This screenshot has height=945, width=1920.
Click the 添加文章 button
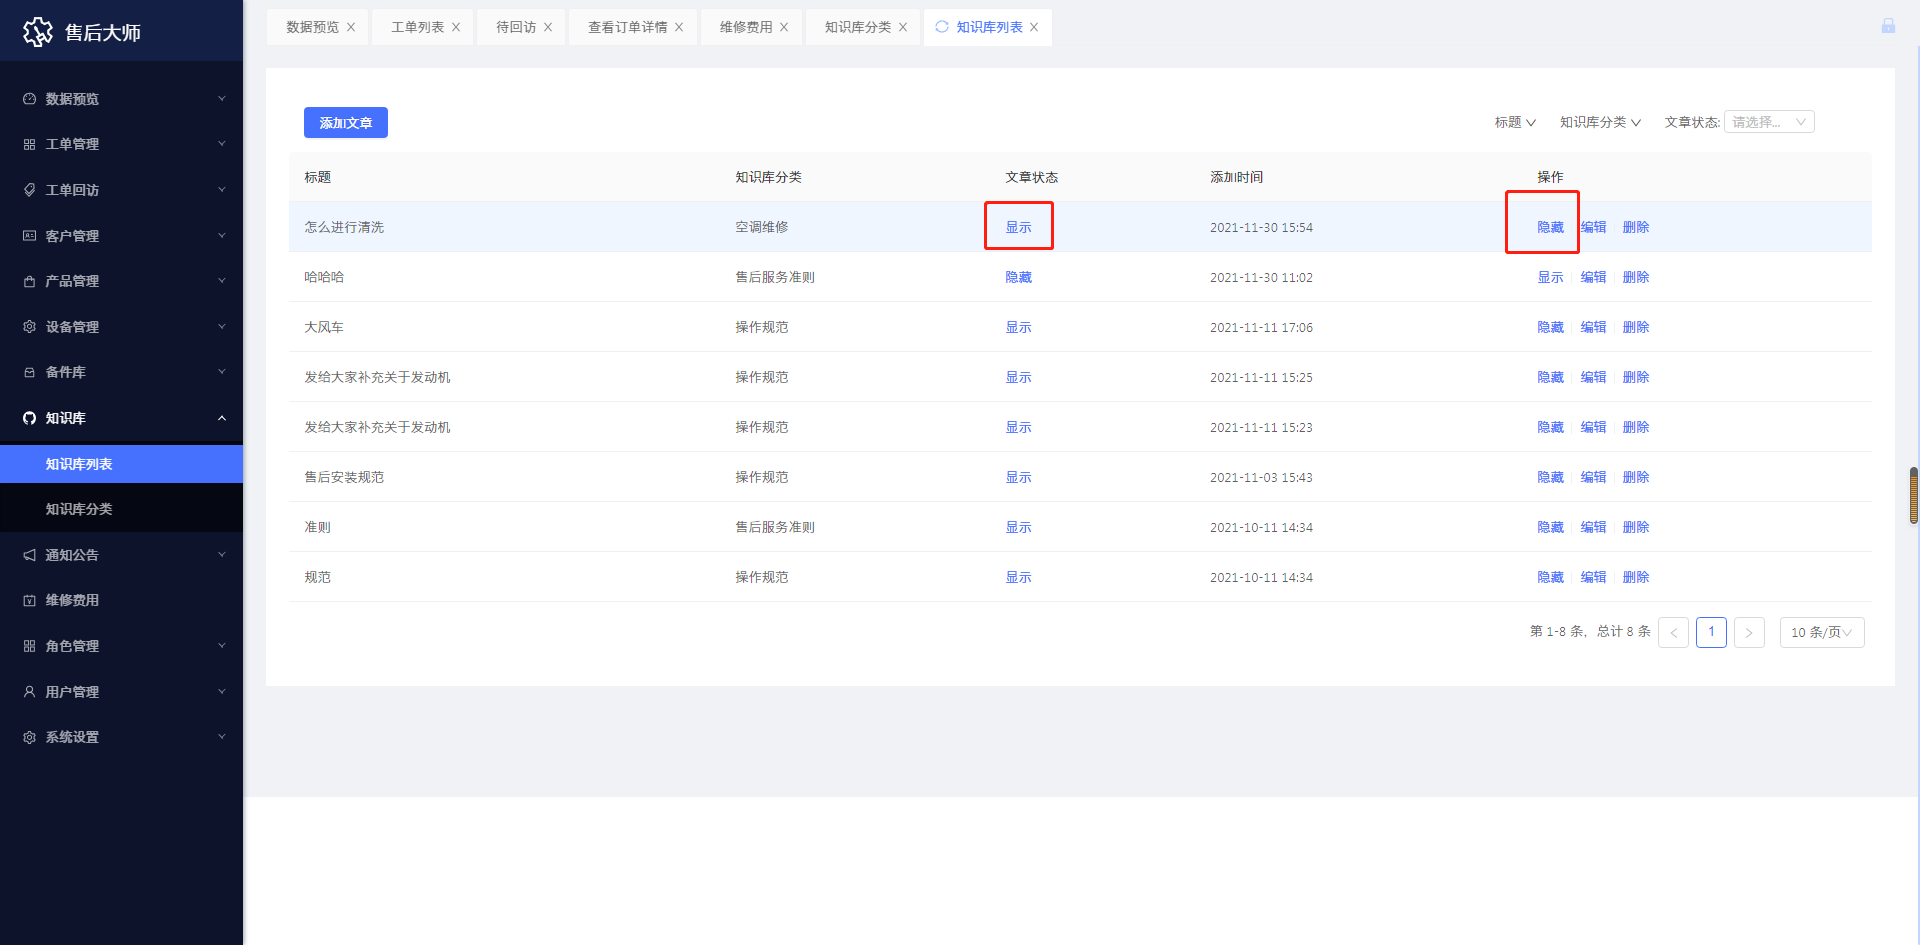tap(345, 123)
